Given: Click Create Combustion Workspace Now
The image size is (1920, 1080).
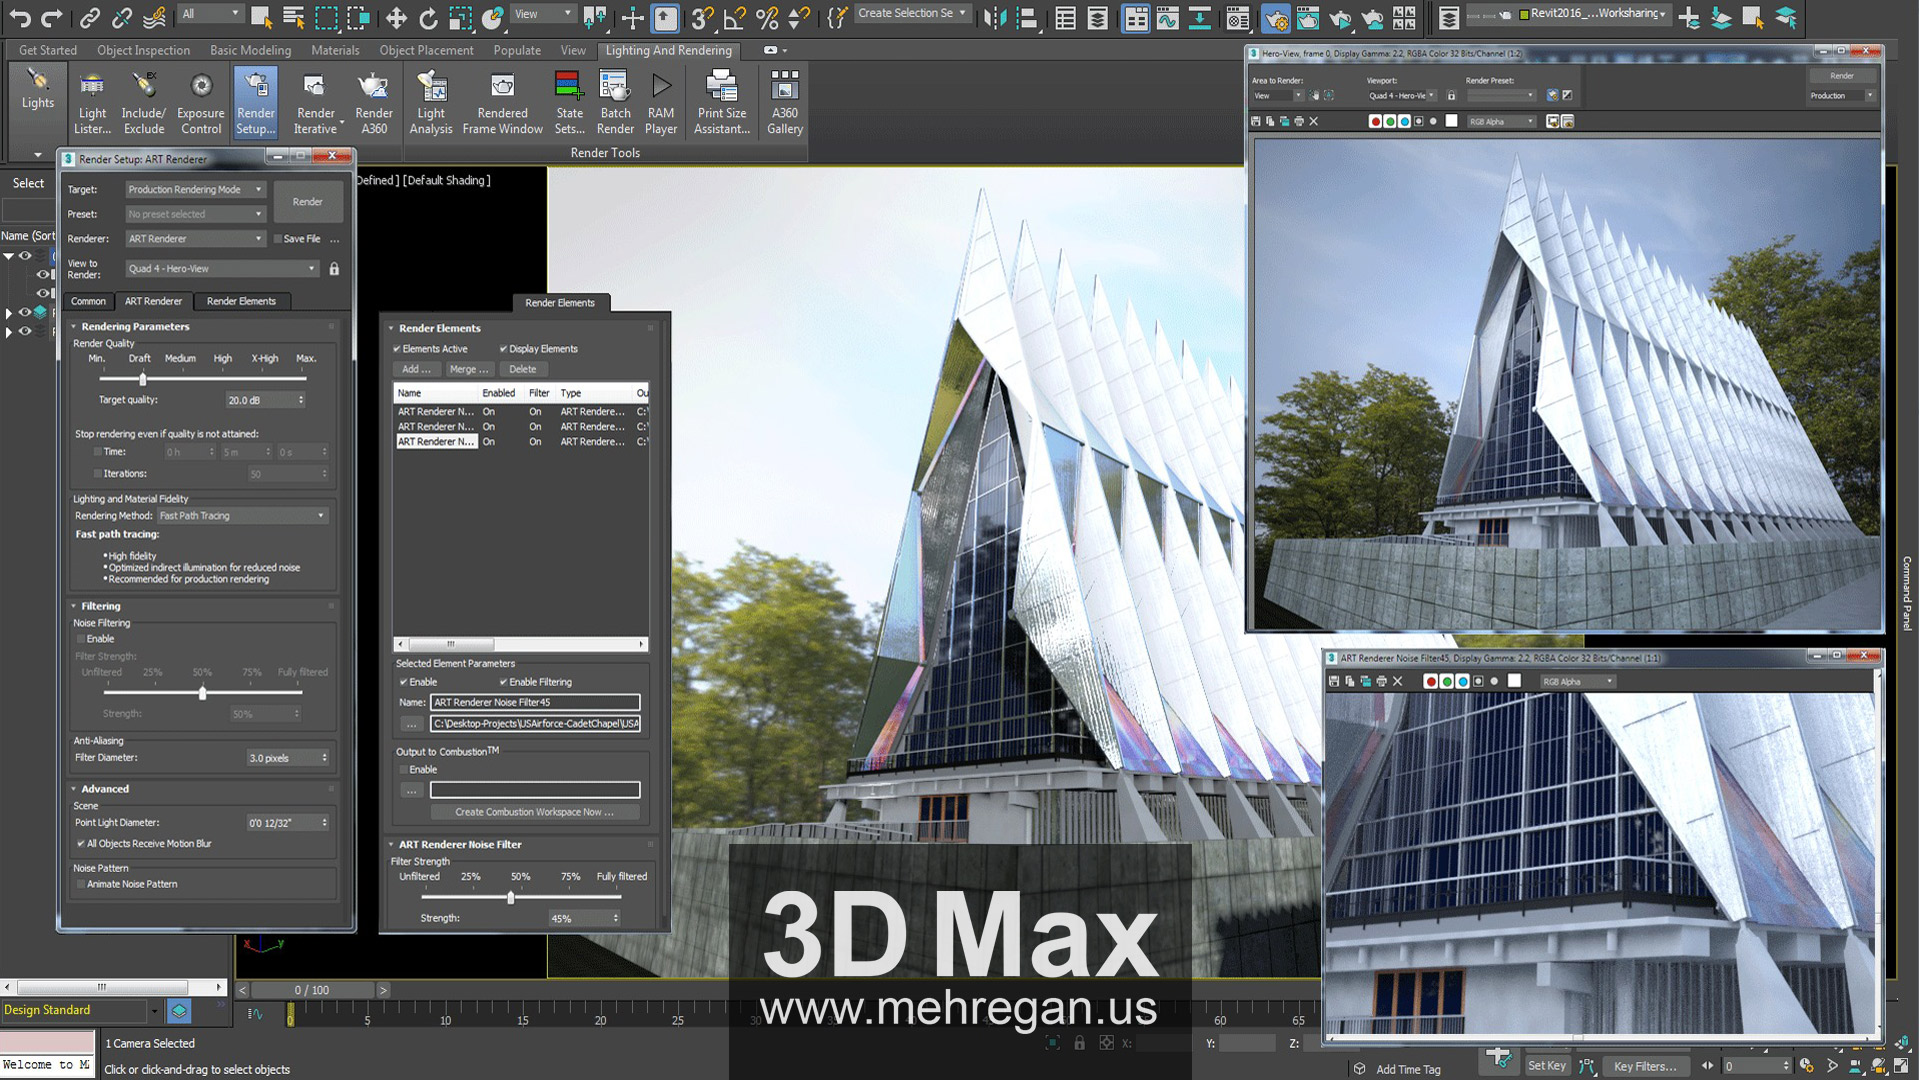Looking at the screenshot, I should pos(534,812).
